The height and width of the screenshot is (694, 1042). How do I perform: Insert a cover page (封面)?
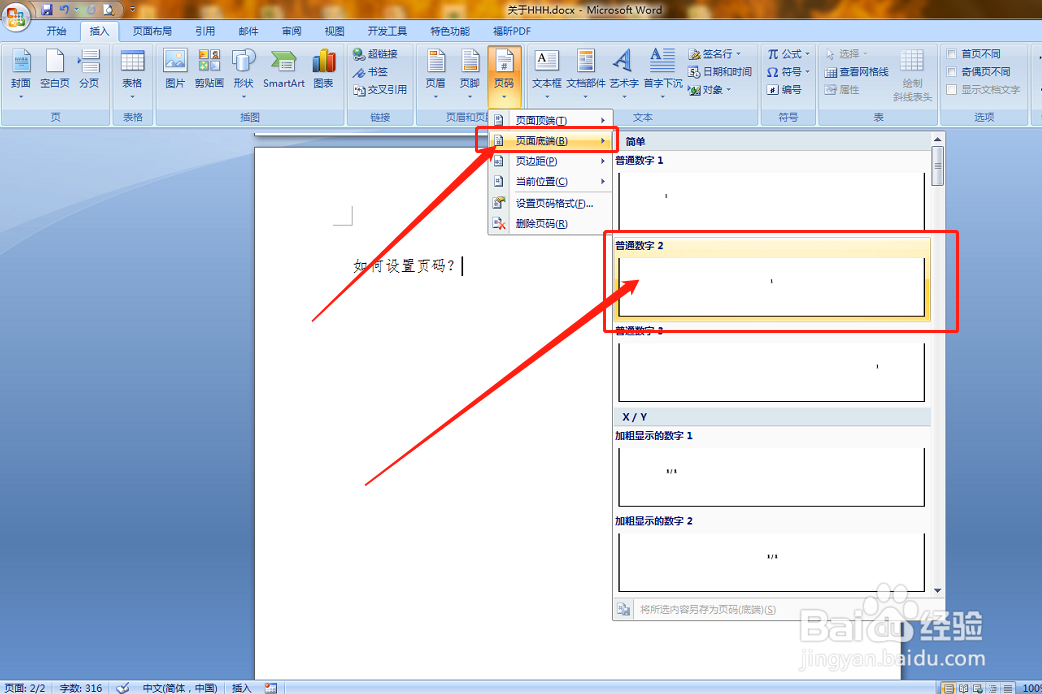(x=21, y=73)
